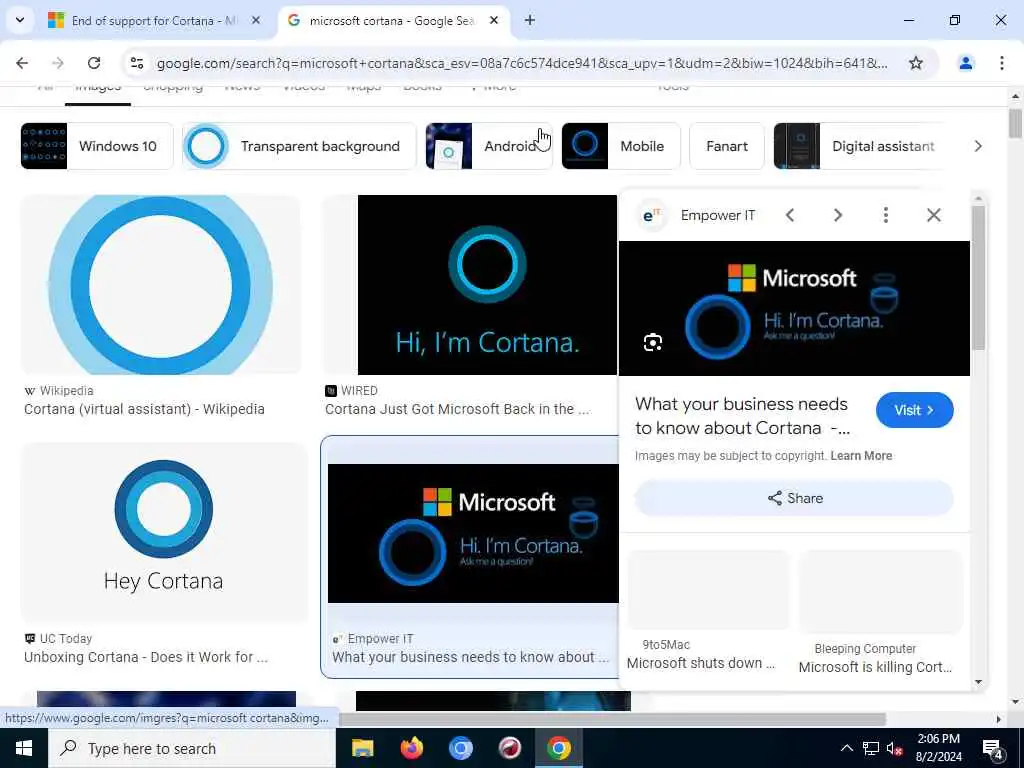The width and height of the screenshot is (1024, 768).
Task: Open 'Cortana (virtual assistant) - Wikipedia' link
Action: point(144,409)
